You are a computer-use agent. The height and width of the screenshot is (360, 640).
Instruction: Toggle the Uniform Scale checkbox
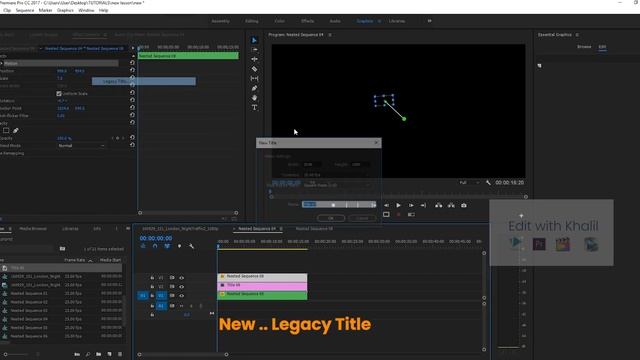[59, 93]
